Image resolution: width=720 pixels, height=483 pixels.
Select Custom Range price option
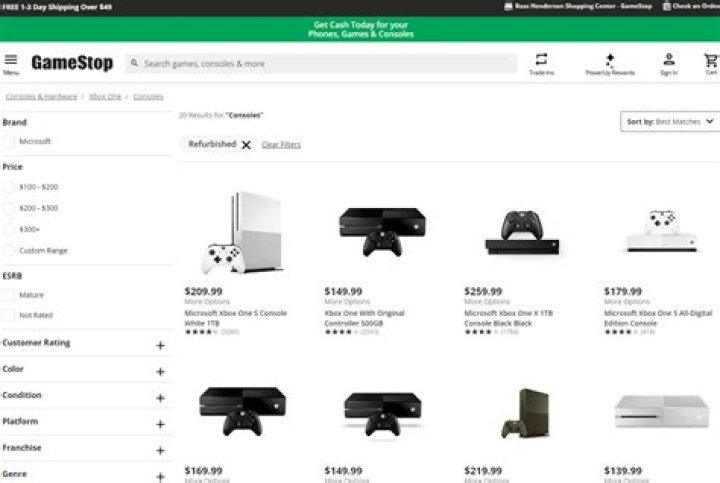pos(8,250)
